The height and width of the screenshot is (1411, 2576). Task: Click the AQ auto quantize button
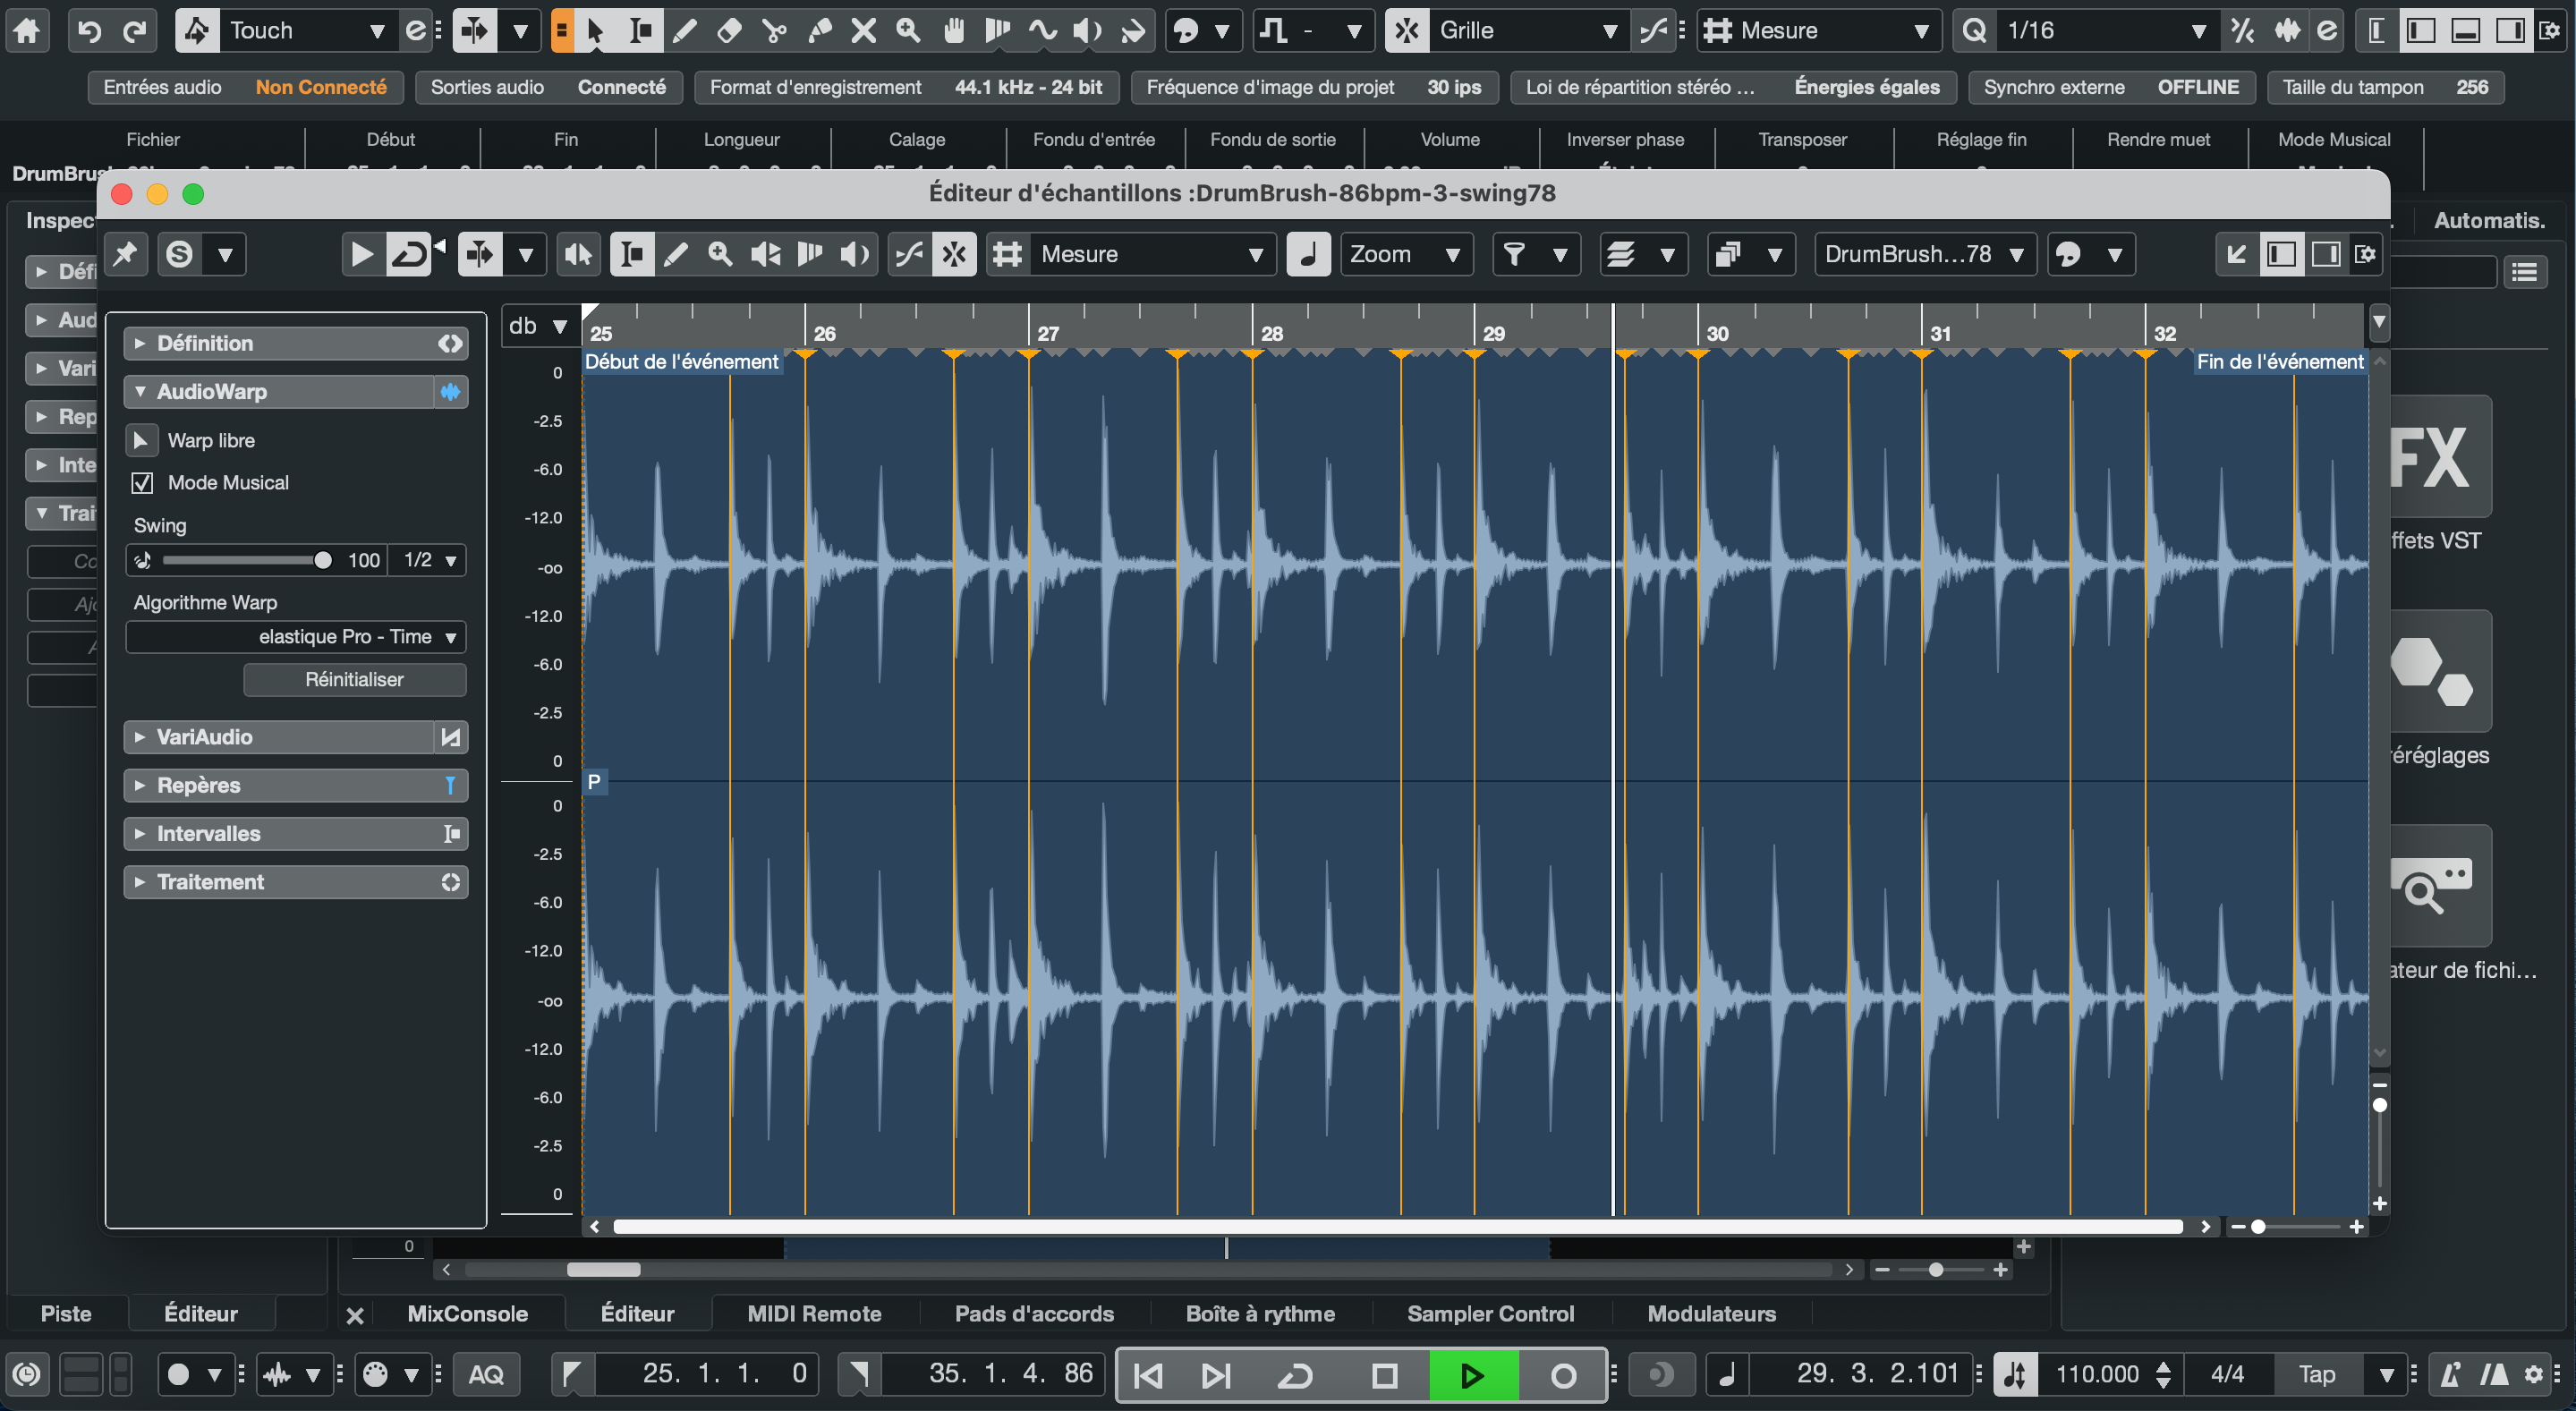[x=486, y=1375]
